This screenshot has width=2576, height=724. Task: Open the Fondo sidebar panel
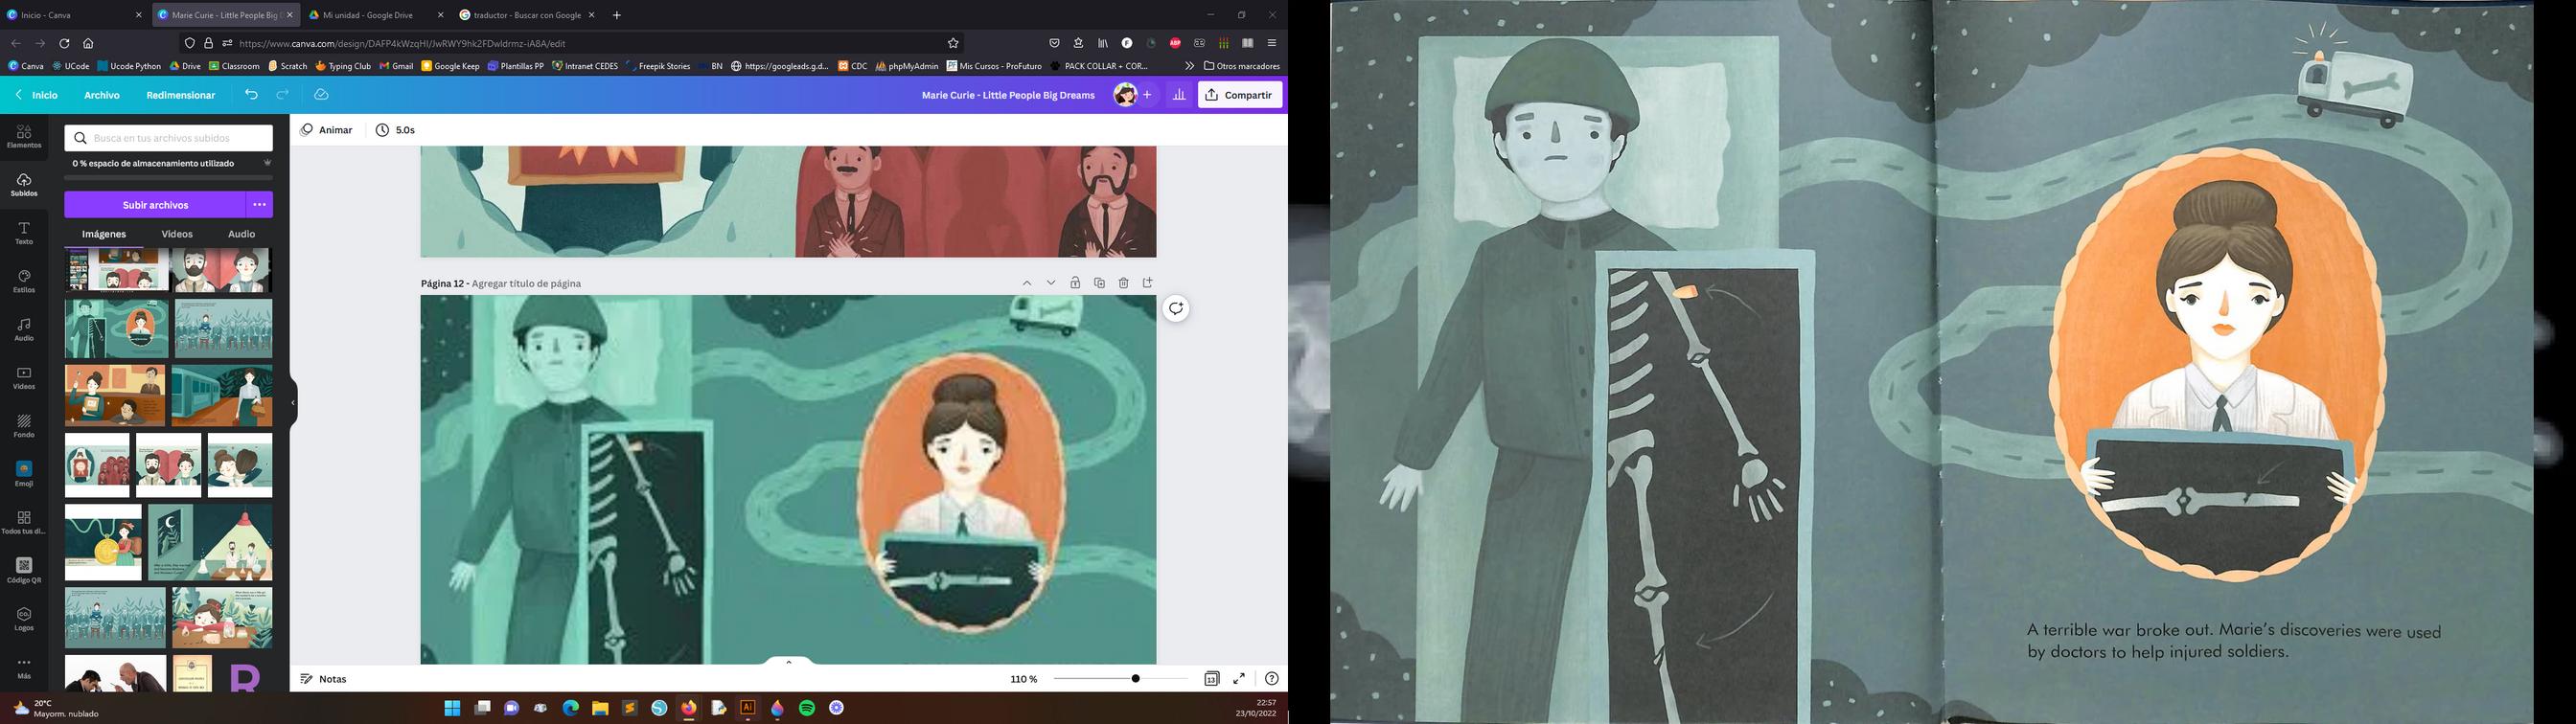tap(24, 426)
